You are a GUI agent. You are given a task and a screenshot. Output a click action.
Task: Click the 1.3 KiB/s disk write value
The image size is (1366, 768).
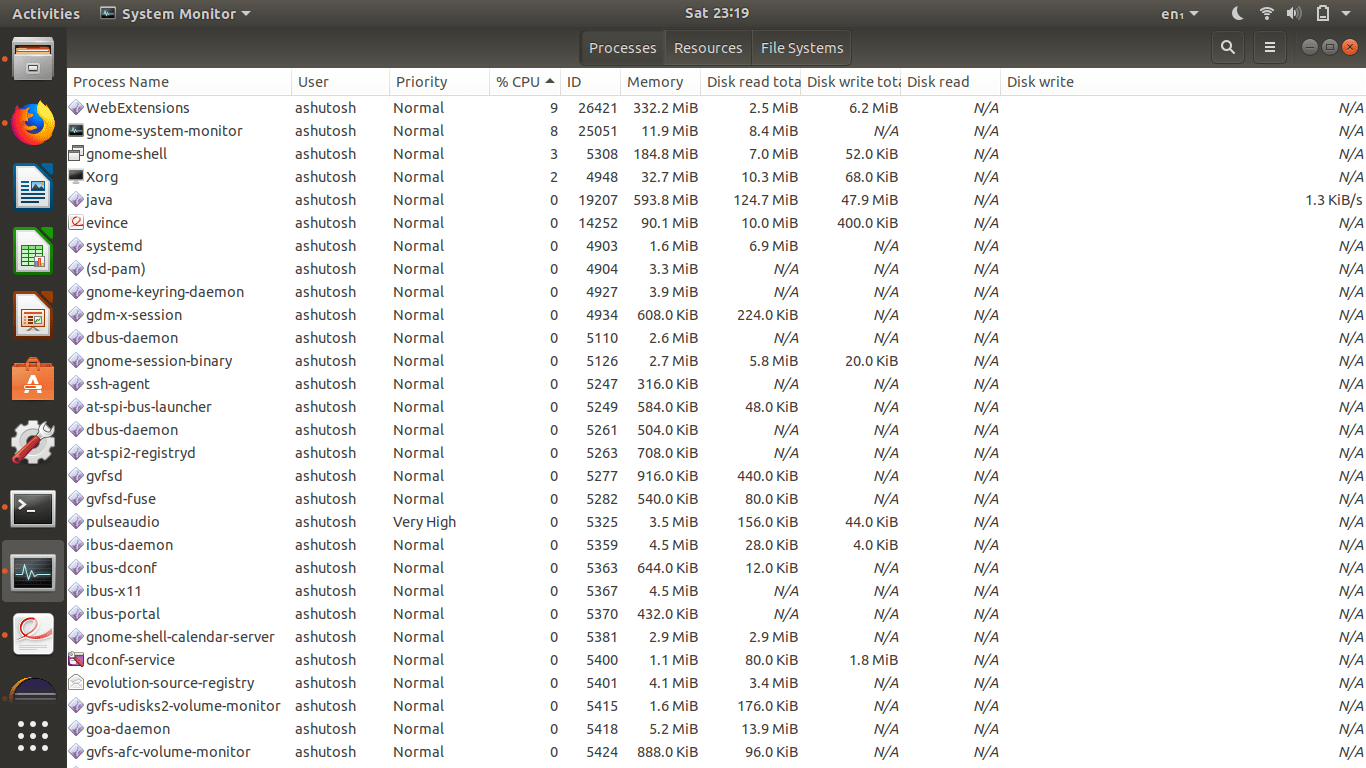(1334, 199)
